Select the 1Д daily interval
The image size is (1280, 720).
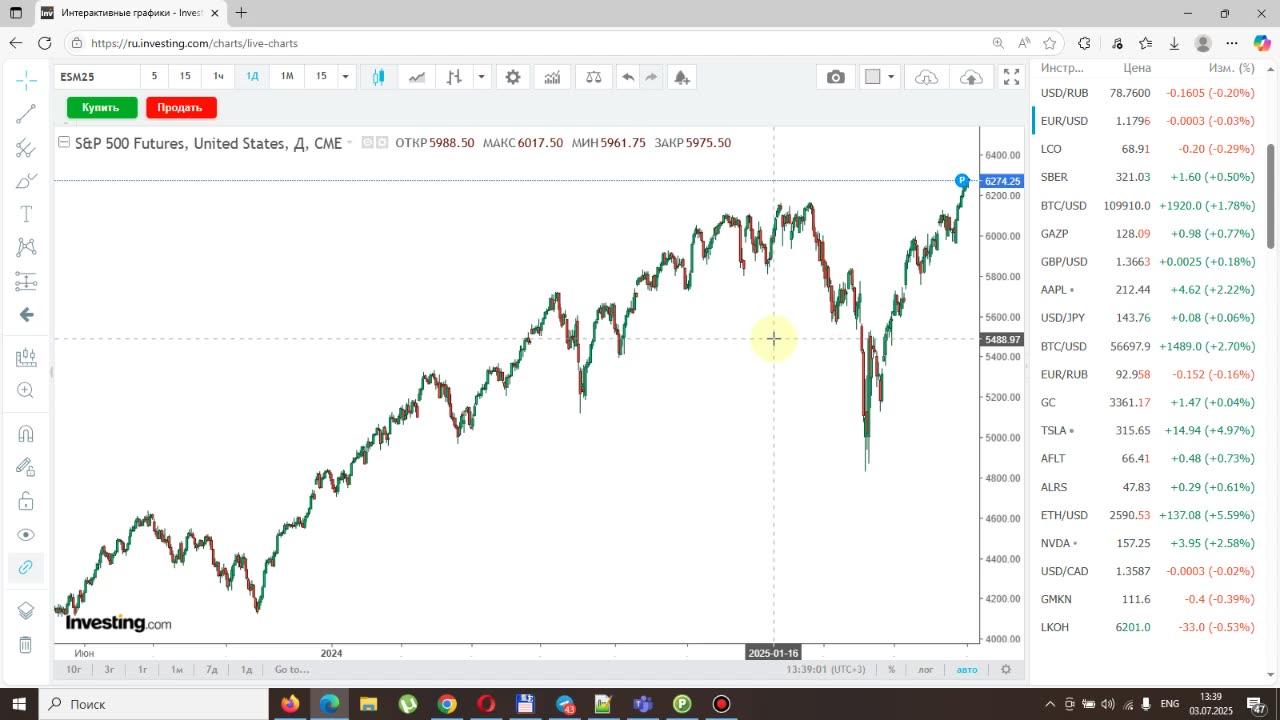point(253,76)
